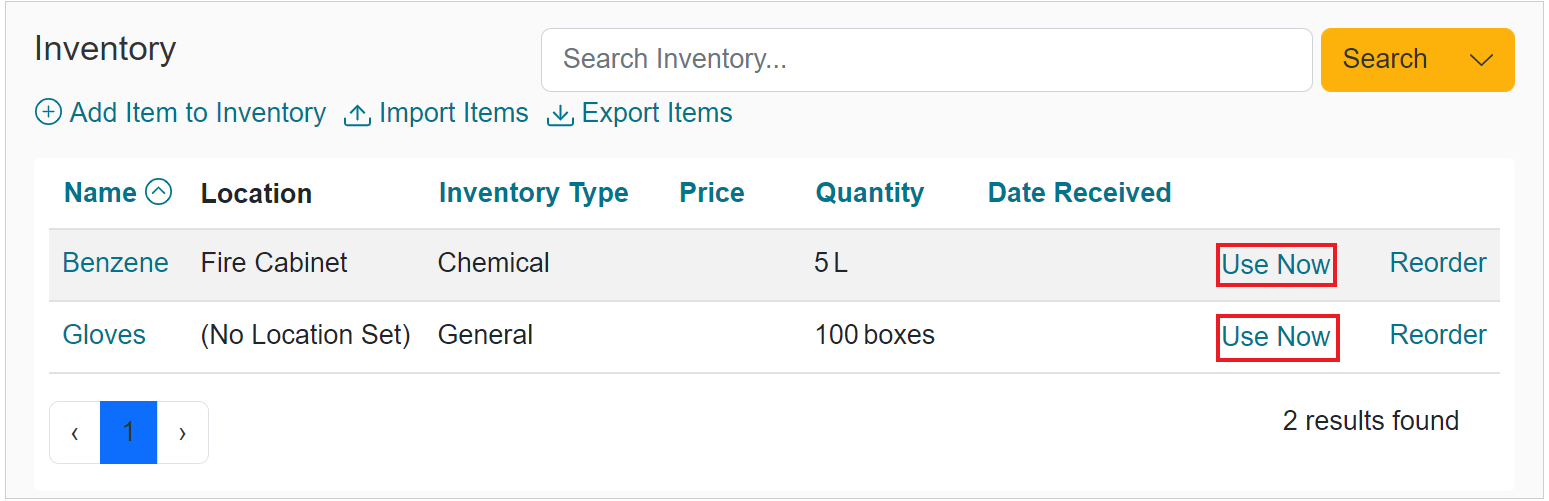The image size is (1549, 501).
Task: Click Use Now for Benzene
Action: [x=1276, y=265]
